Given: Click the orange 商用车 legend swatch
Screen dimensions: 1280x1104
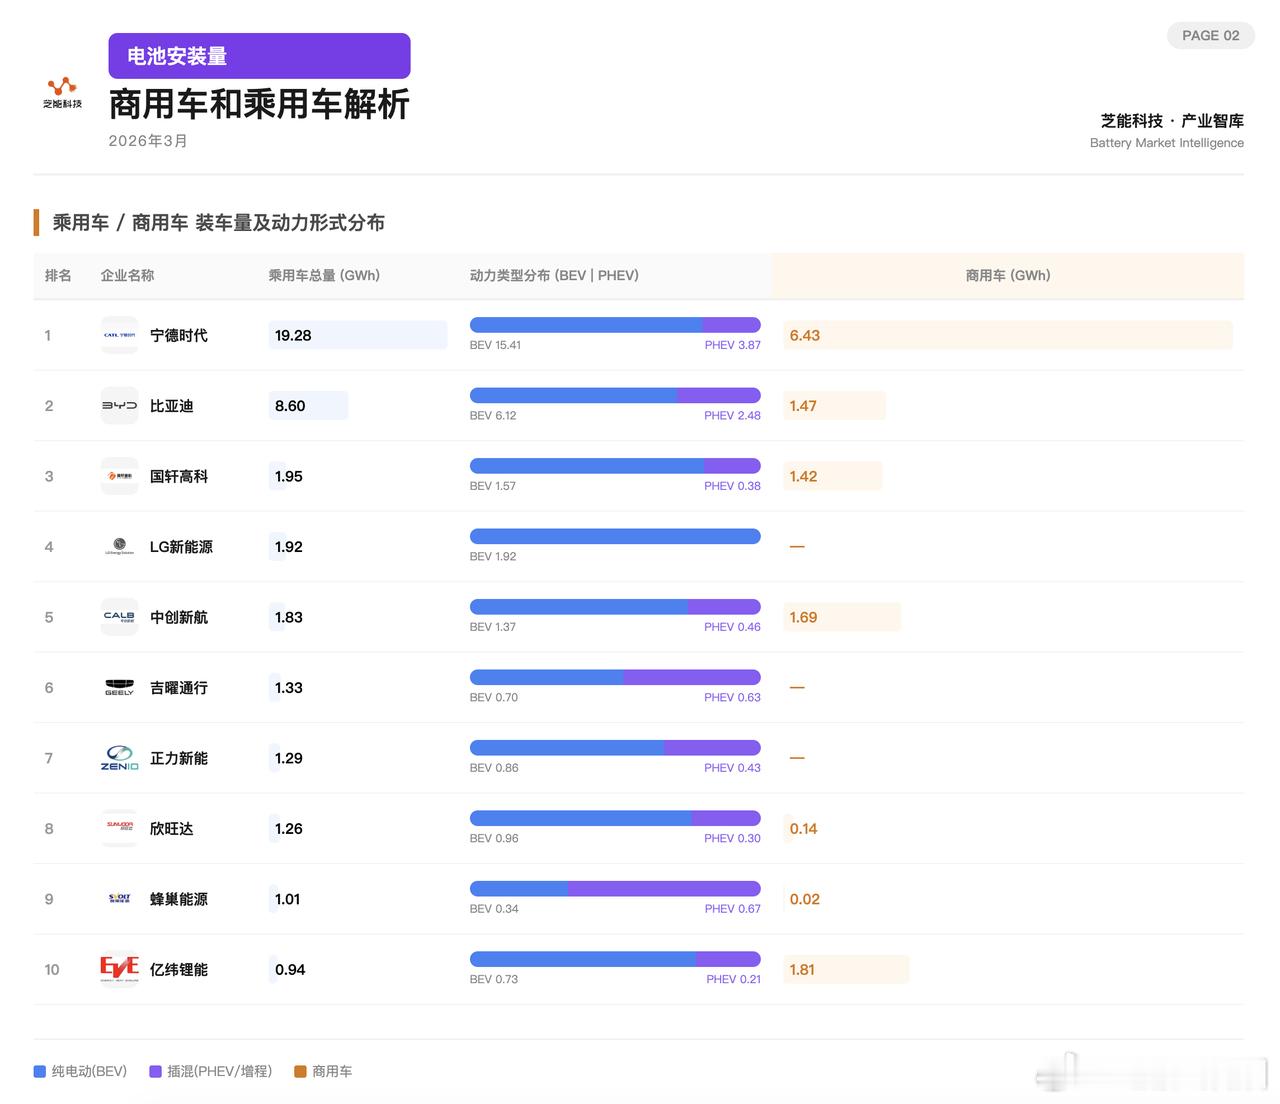Looking at the screenshot, I should 300,1071.
